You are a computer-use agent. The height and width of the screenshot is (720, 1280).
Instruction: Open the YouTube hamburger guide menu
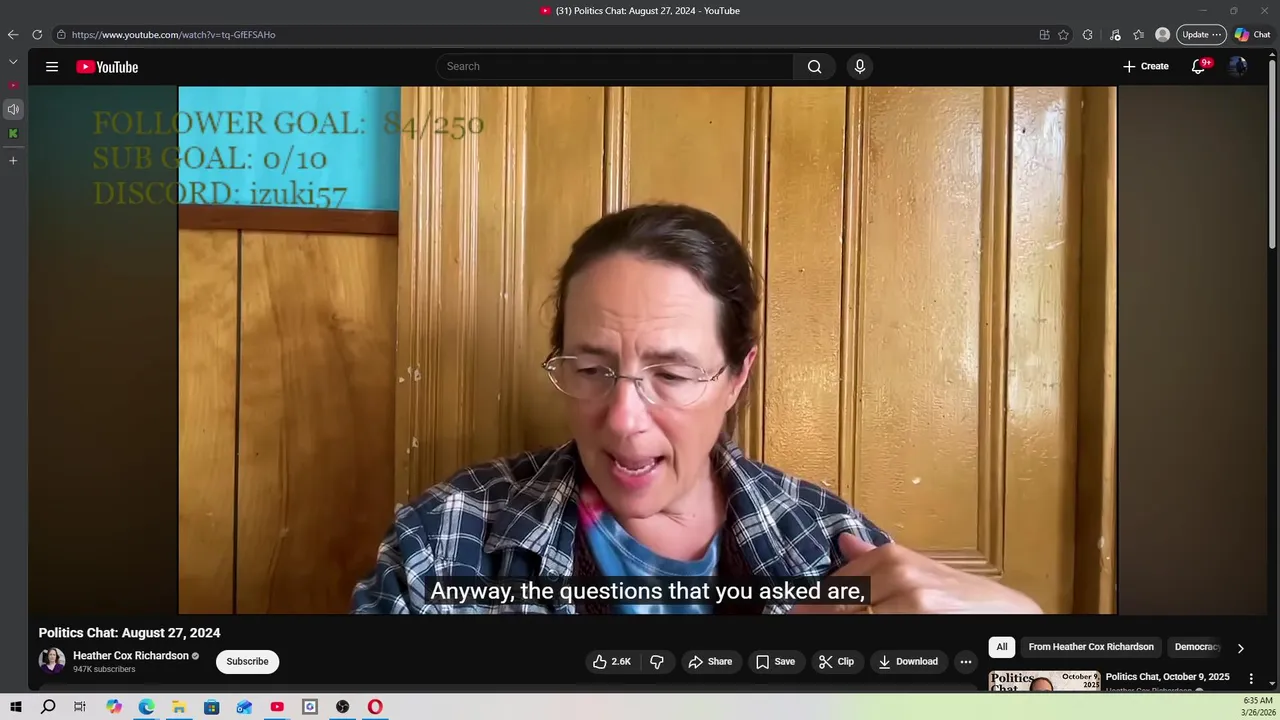click(52, 67)
